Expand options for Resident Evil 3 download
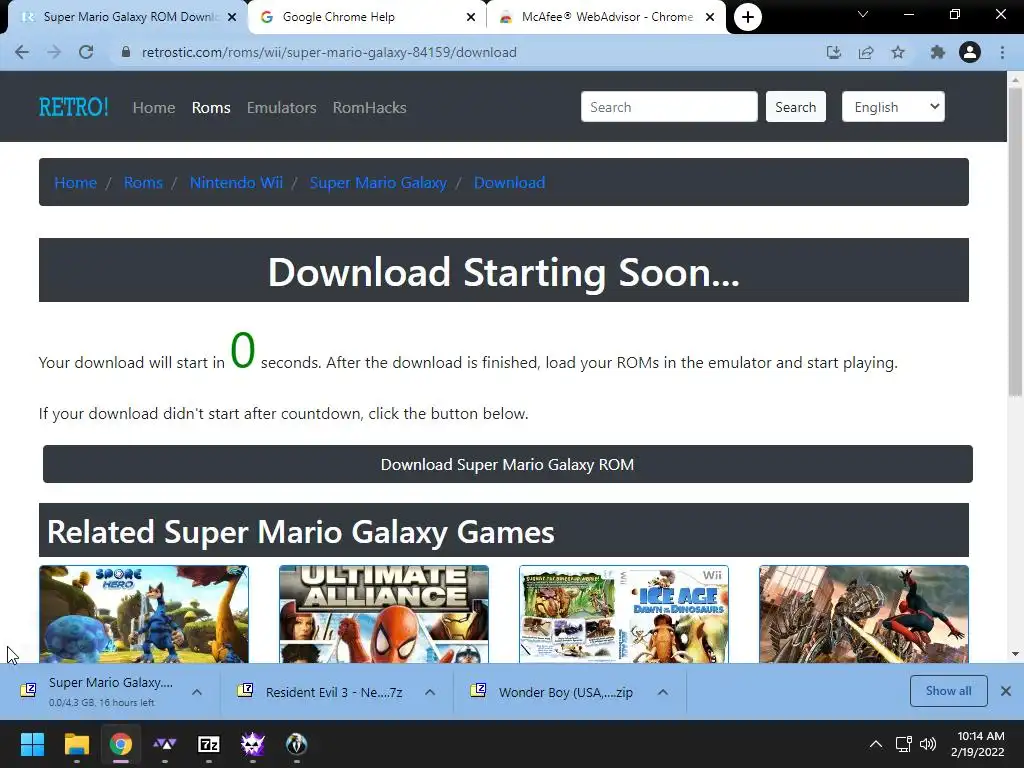Image resolution: width=1024 pixels, height=768 pixels. [430, 692]
